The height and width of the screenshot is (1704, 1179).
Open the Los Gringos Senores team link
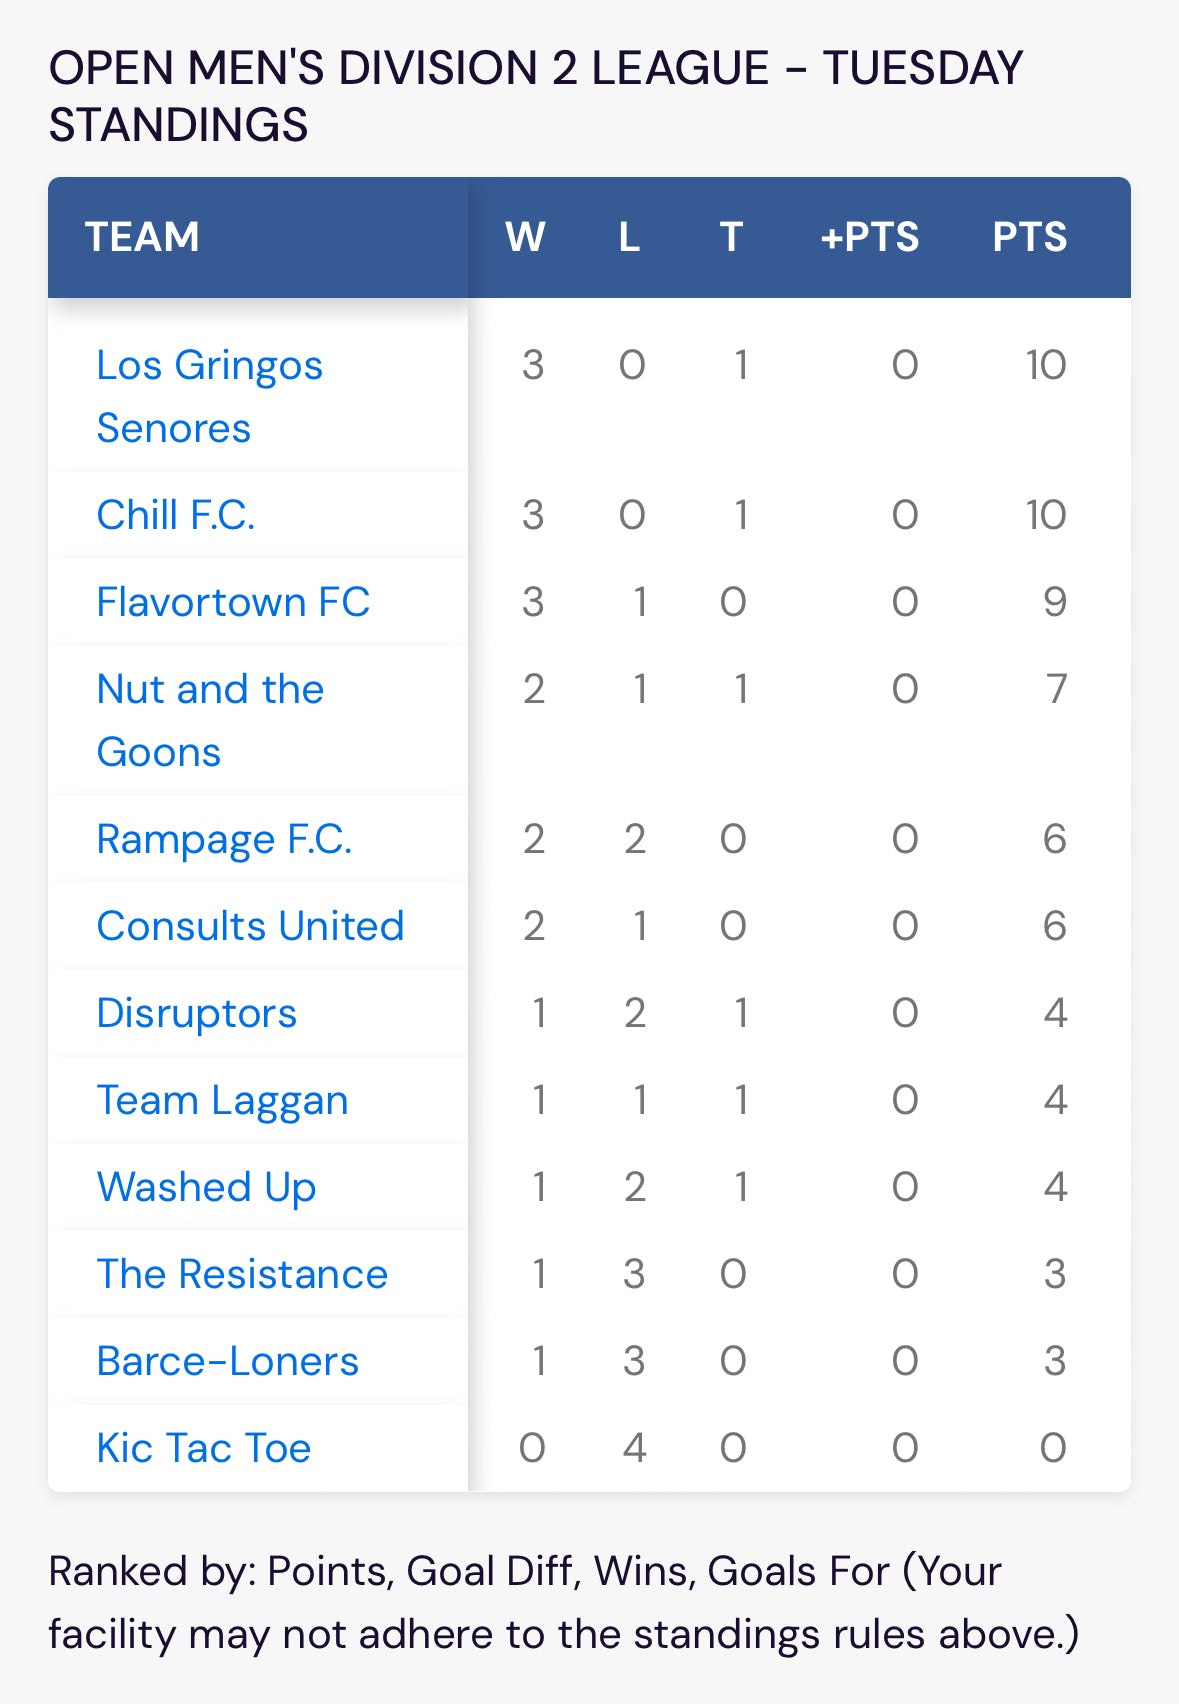click(x=209, y=396)
